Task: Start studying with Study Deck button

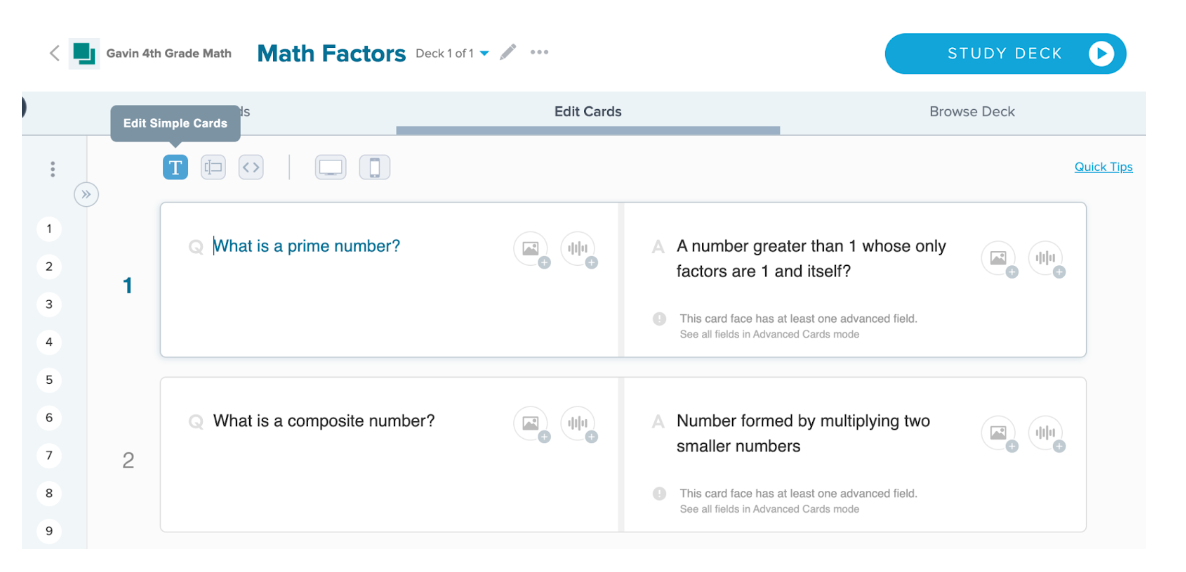Action: pyautogui.click(x=1006, y=54)
